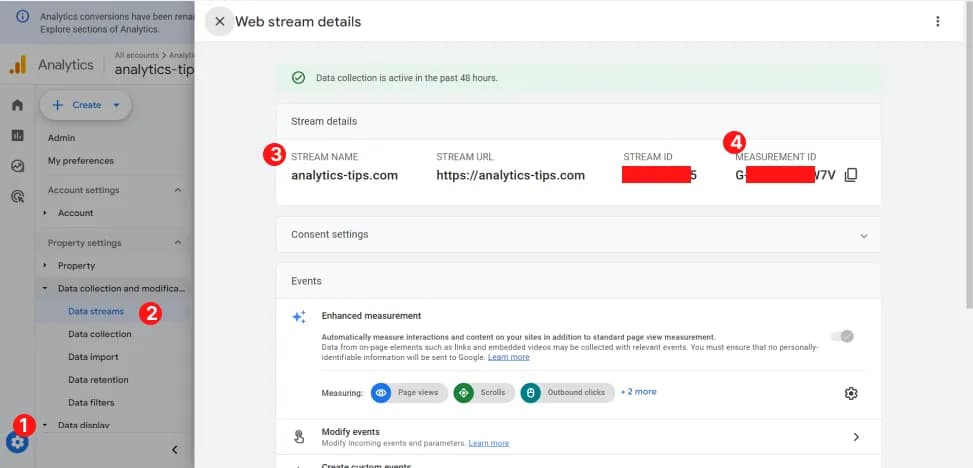The height and width of the screenshot is (468, 973).
Task: Open Advertising icon in sidebar
Action: pyautogui.click(x=17, y=197)
